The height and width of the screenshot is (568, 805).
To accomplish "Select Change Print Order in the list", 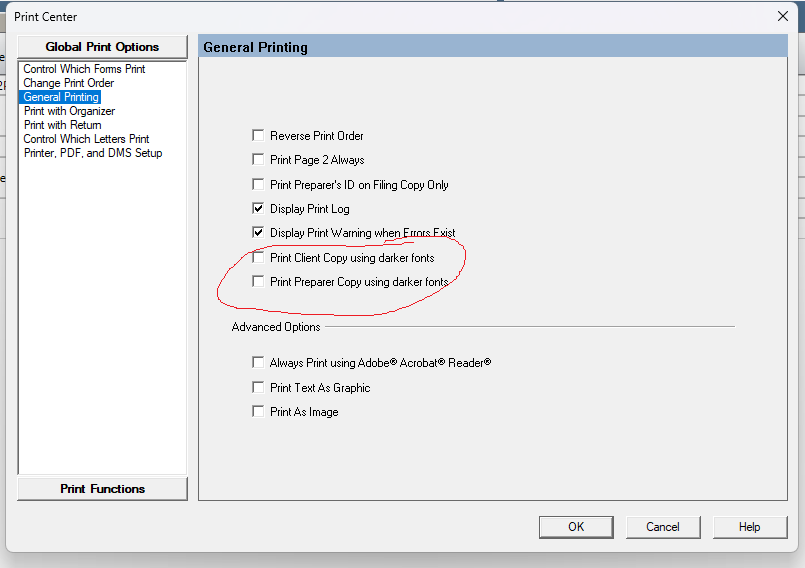I will click(x=69, y=83).
